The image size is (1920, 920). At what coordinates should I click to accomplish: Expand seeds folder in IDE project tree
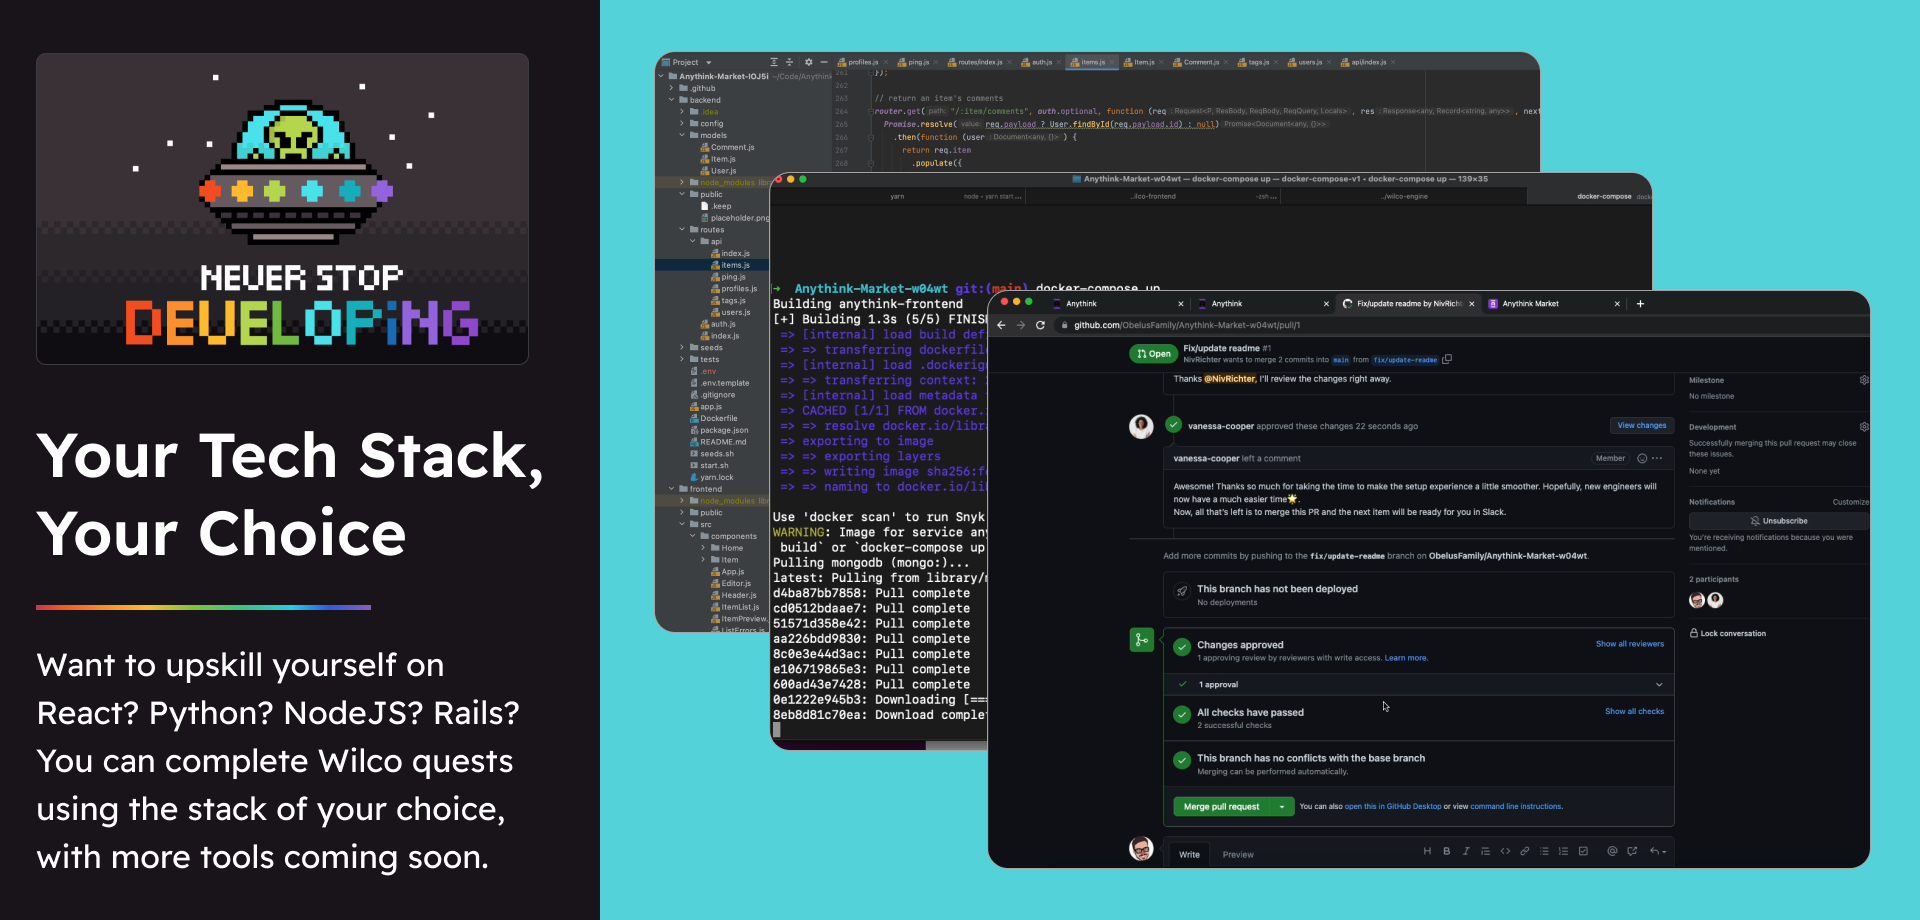(x=682, y=348)
